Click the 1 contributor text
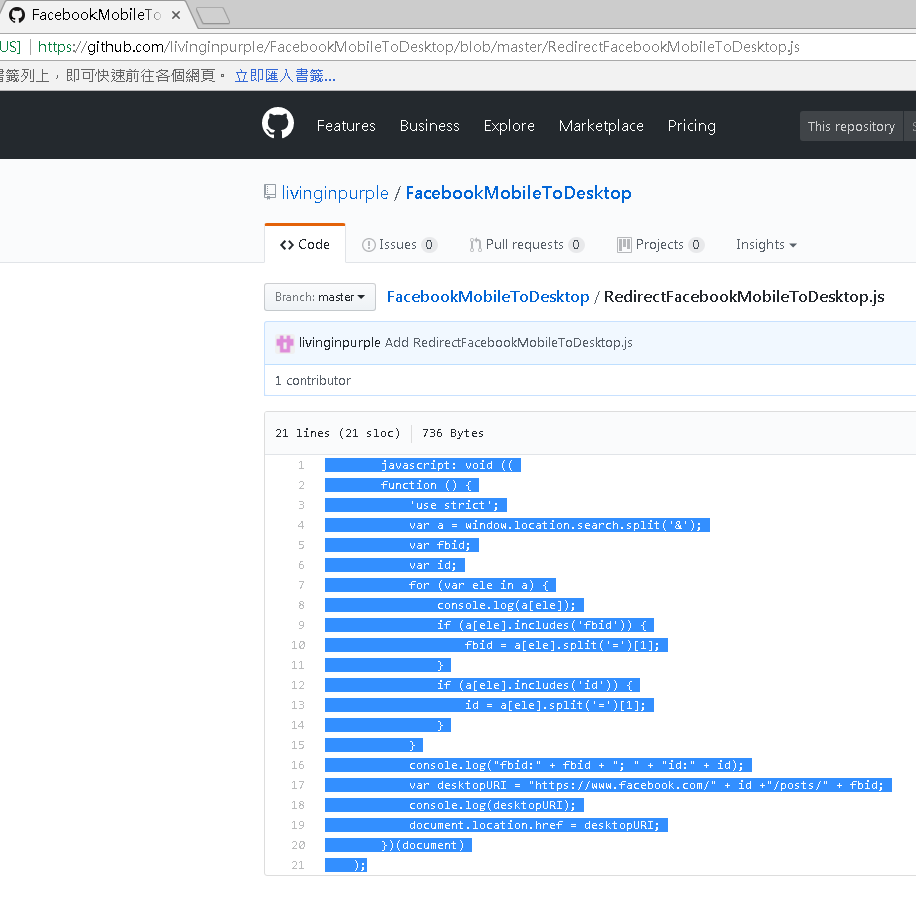The height and width of the screenshot is (901, 916). point(313,380)
